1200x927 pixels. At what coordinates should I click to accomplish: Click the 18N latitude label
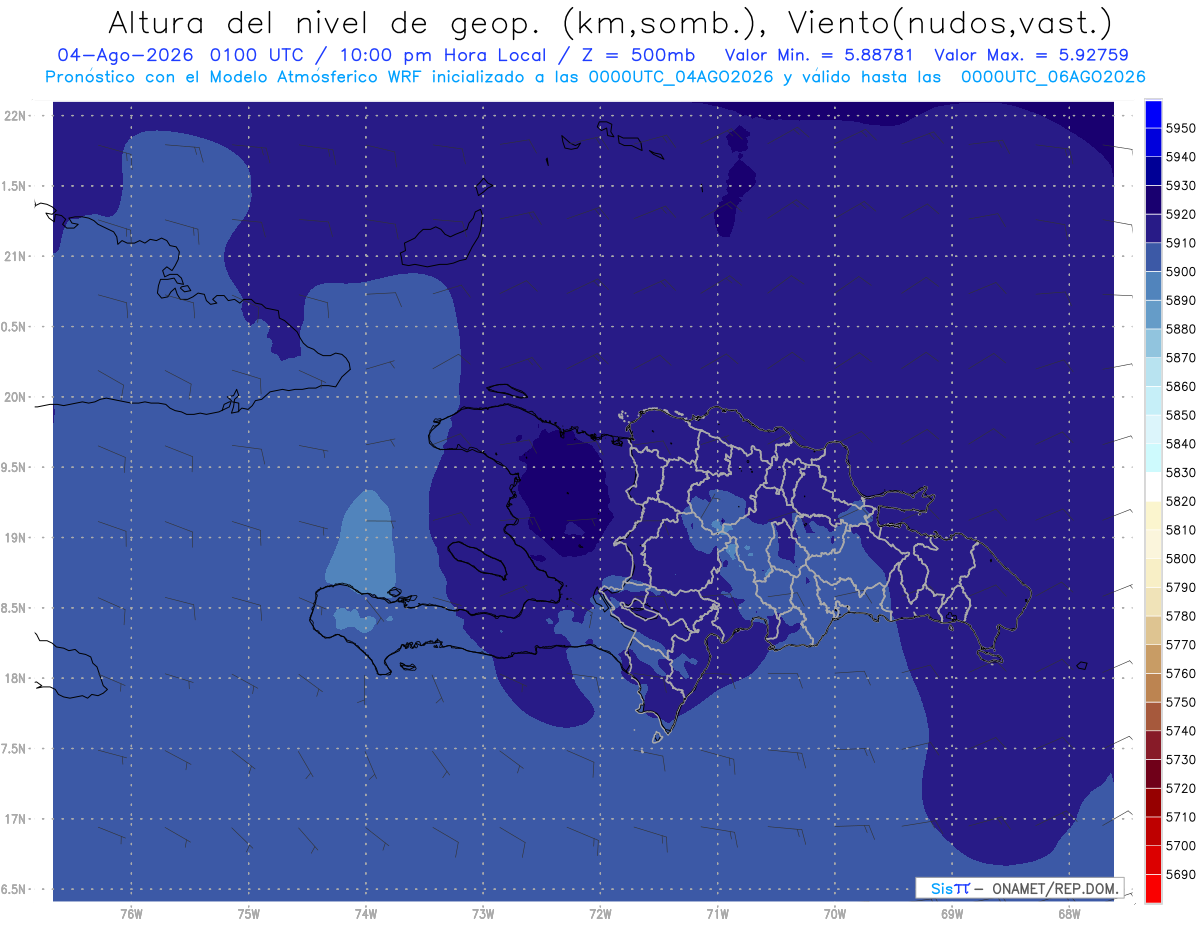(x=16, y=679)
